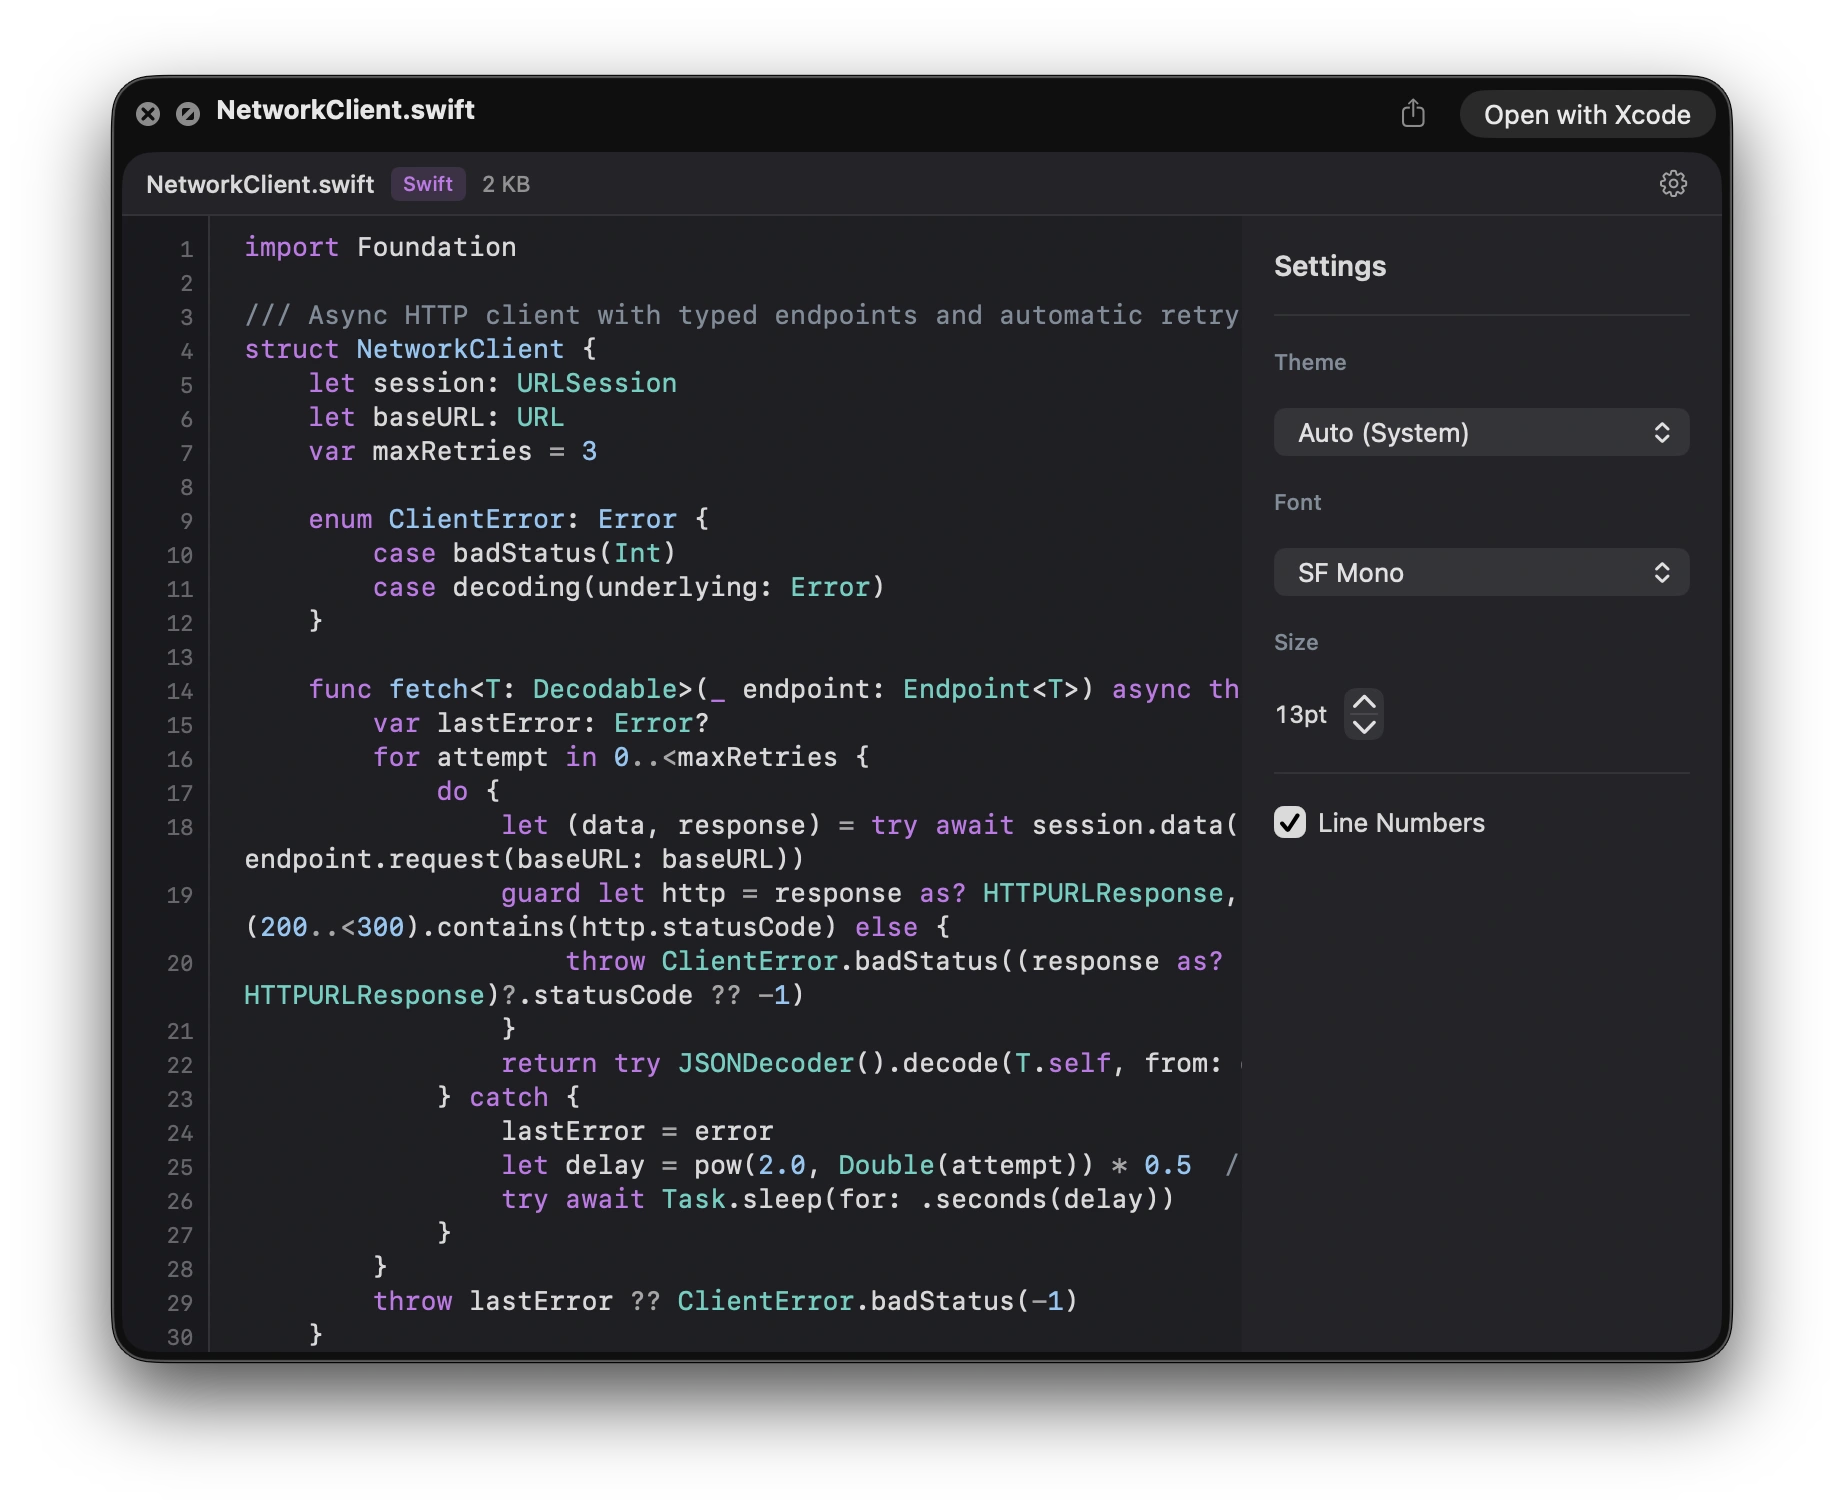1844x1510 pixels.
Task: Click 'throw ClientError.badStatus((response as?' line
Action: (893, 961)
